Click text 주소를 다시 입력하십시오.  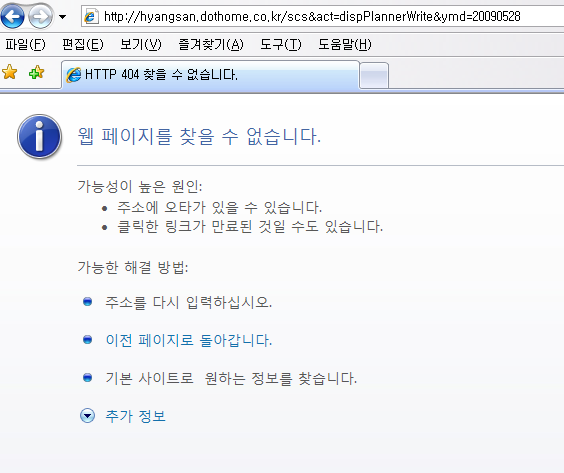(189, 302)
